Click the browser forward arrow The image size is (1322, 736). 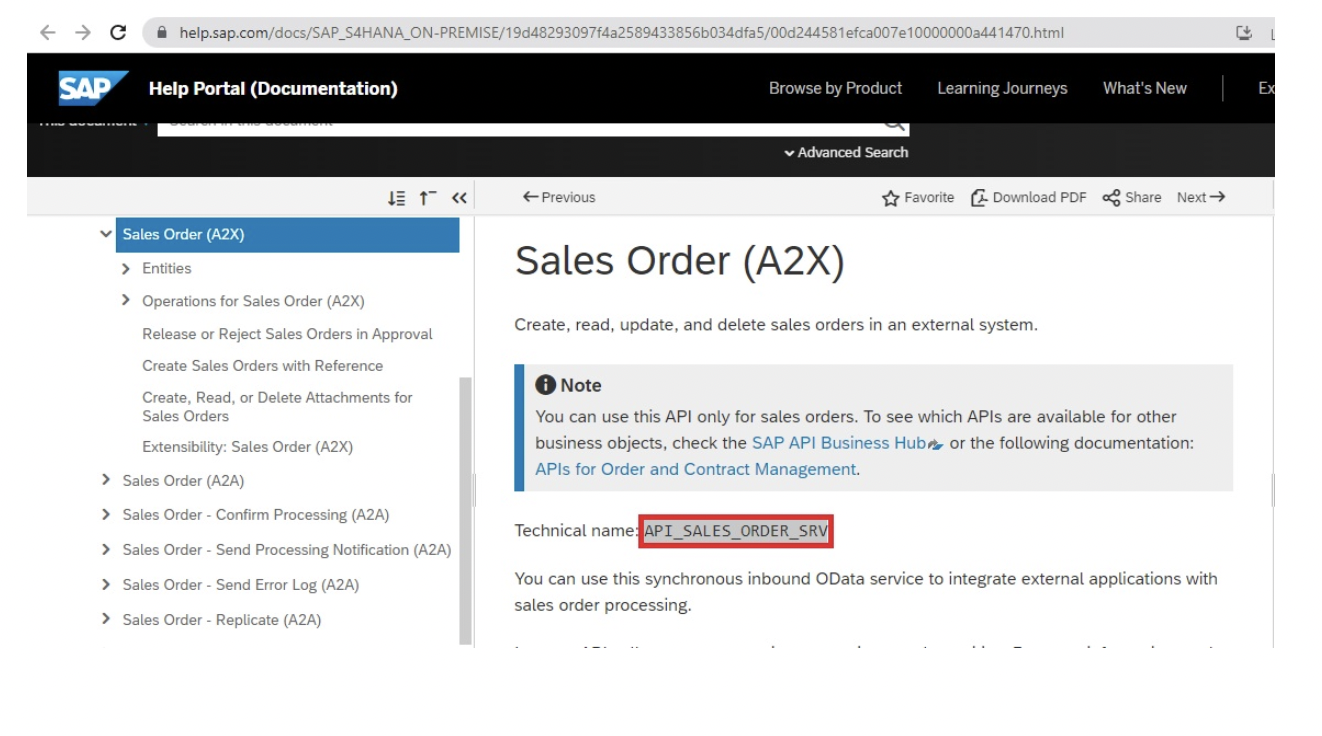(x=82, y=33)
